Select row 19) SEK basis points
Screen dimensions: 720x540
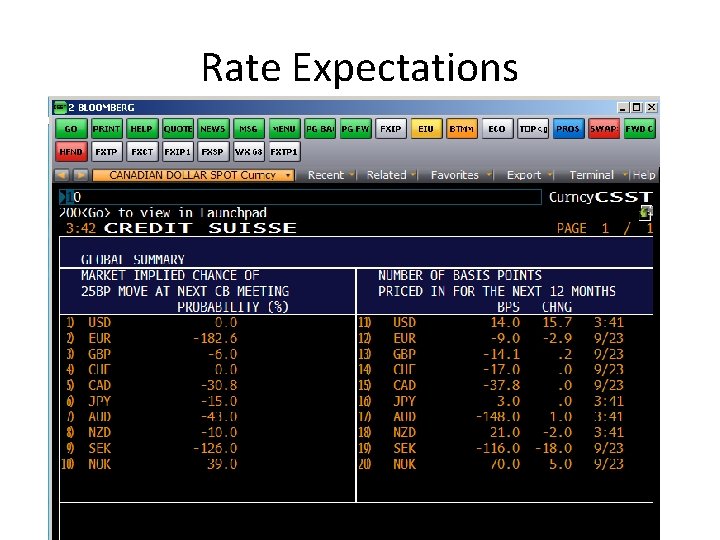click(491, 448)
